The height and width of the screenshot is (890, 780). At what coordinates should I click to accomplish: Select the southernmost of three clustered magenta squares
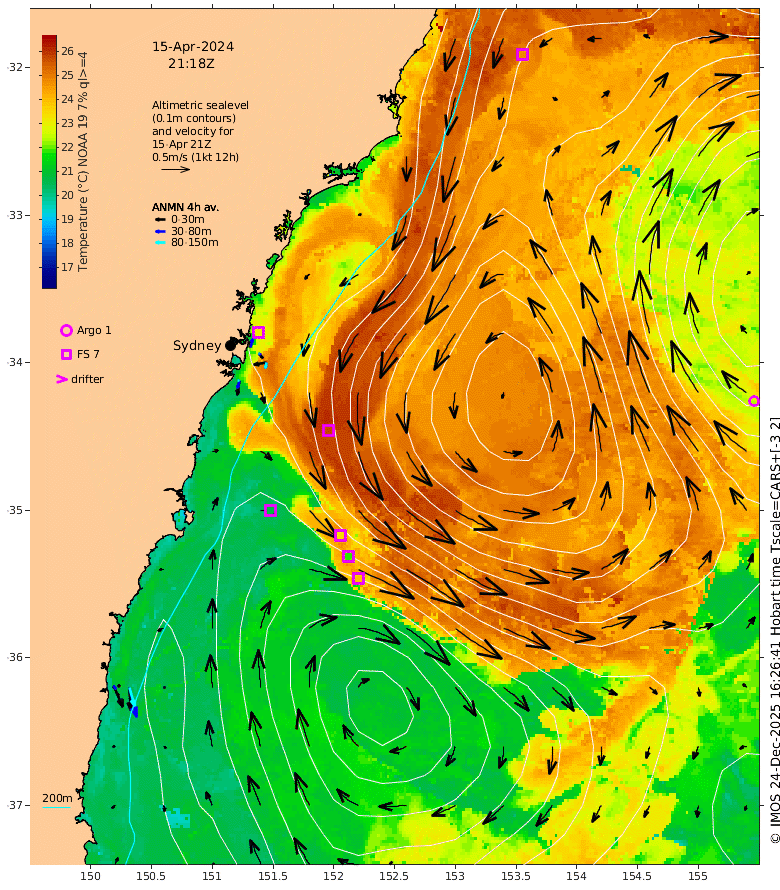[358, 578]
